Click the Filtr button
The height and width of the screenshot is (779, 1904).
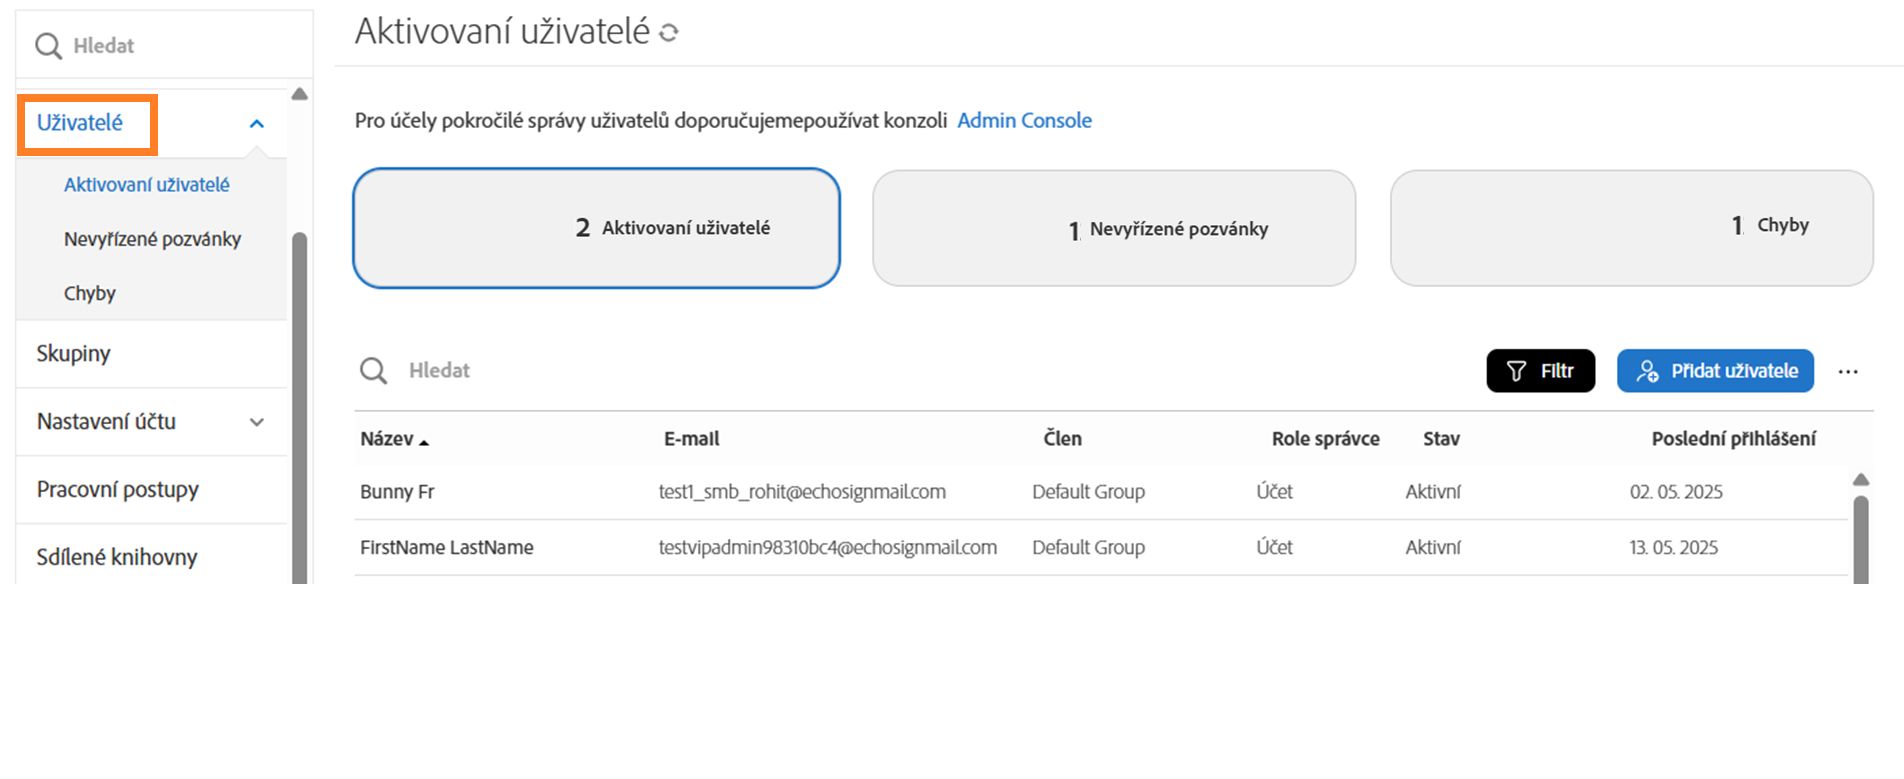pyautogui.click(x=1540, y=371)
